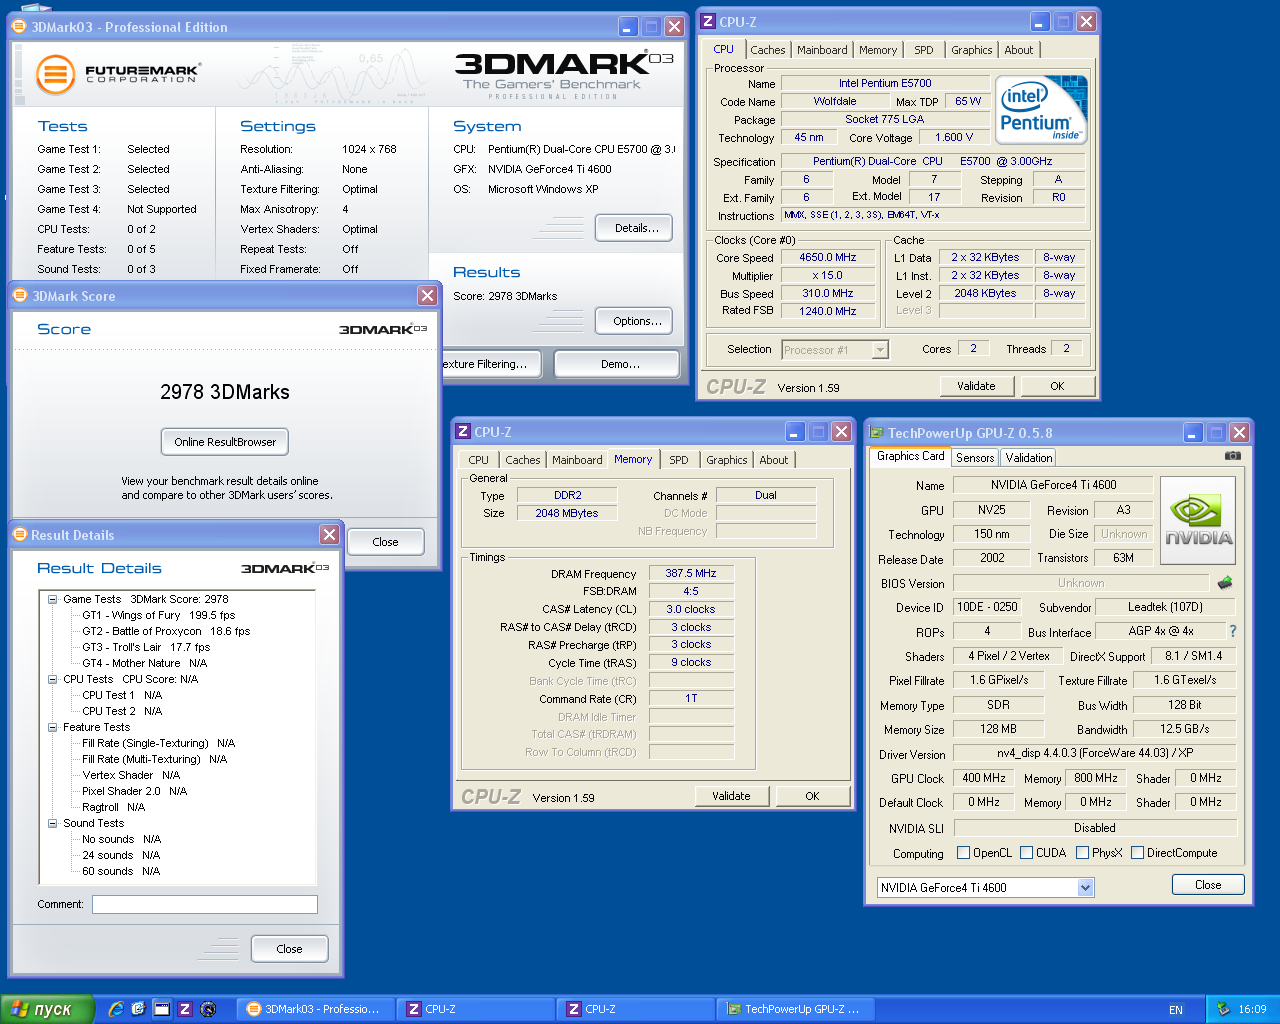Collapse the Feature Tests tree node
The height and width of the screenshot is (1024, 1280).
pyautogui.click(x=52, y=727)
